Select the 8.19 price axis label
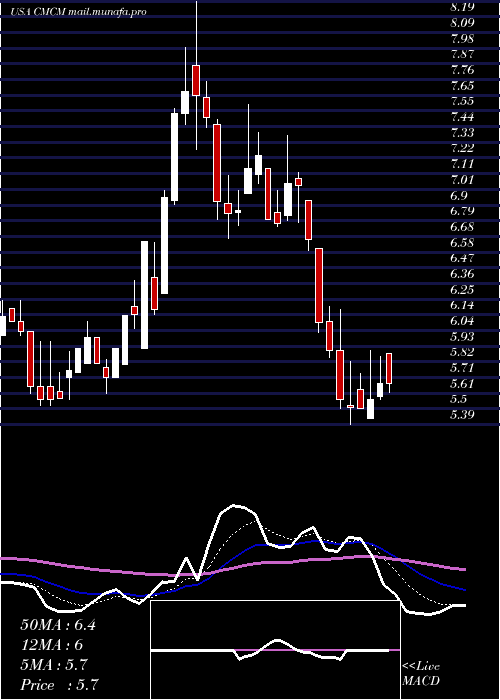This screenshot has width=500, height=700. coord(462,7)
